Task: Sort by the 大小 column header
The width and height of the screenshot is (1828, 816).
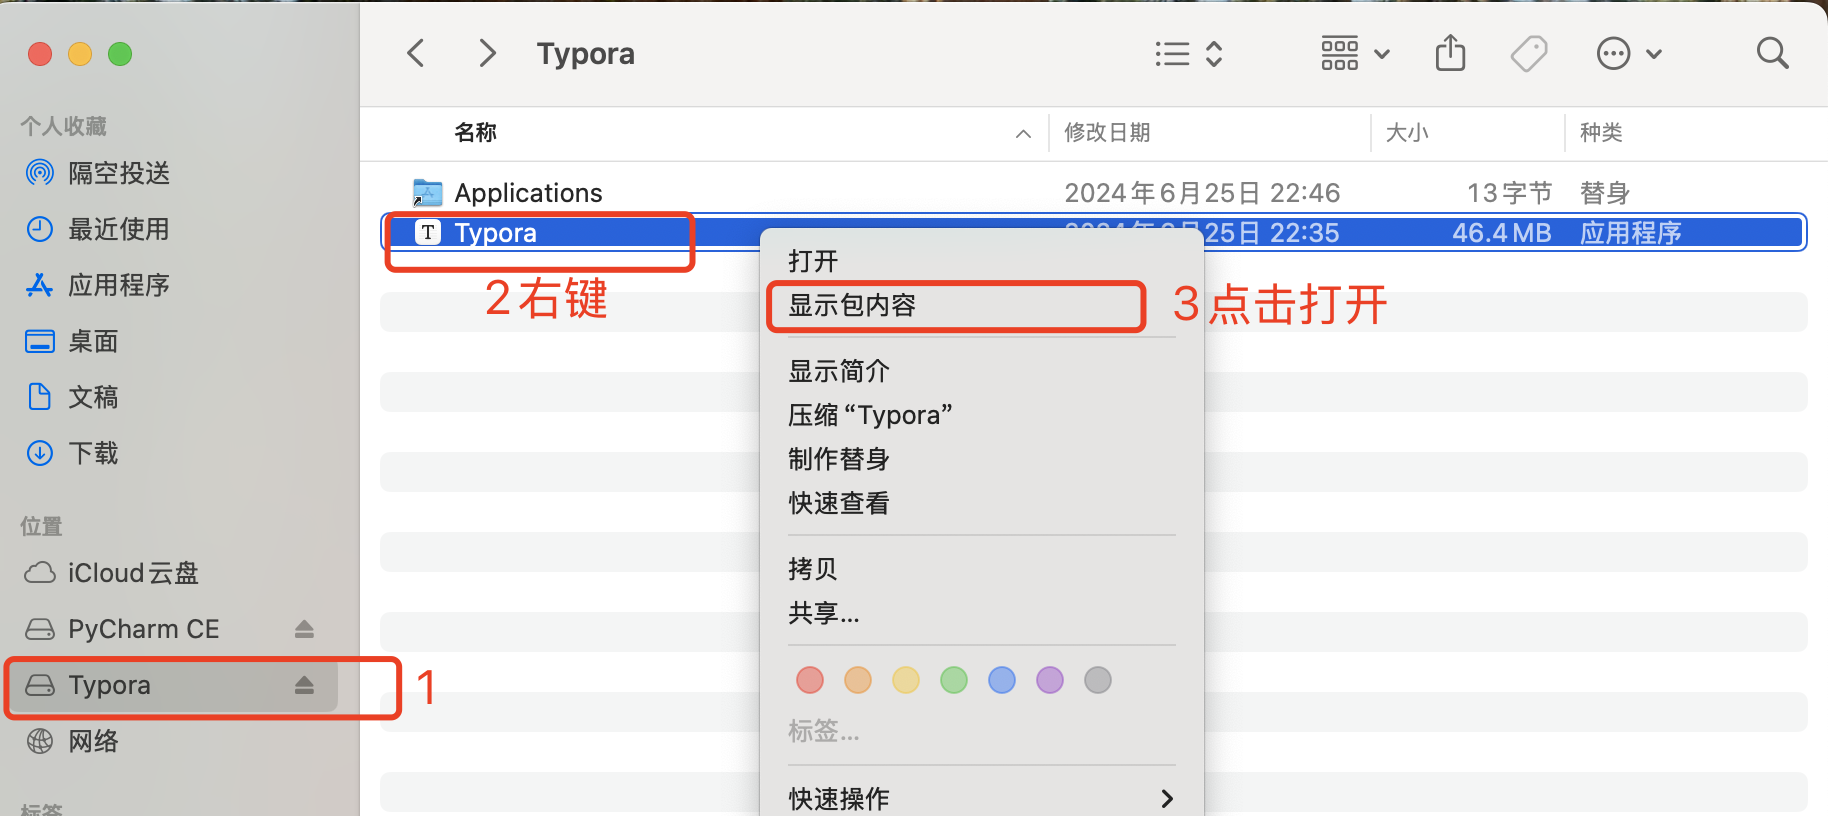Action: coord(1407,132)
